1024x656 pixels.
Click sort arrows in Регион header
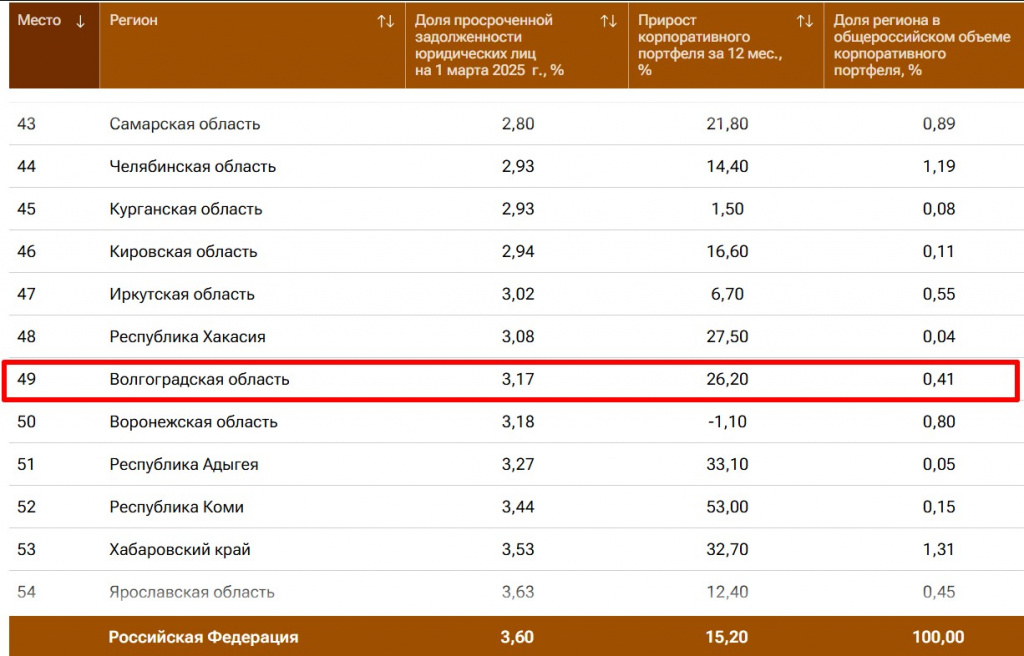[386, 22]
